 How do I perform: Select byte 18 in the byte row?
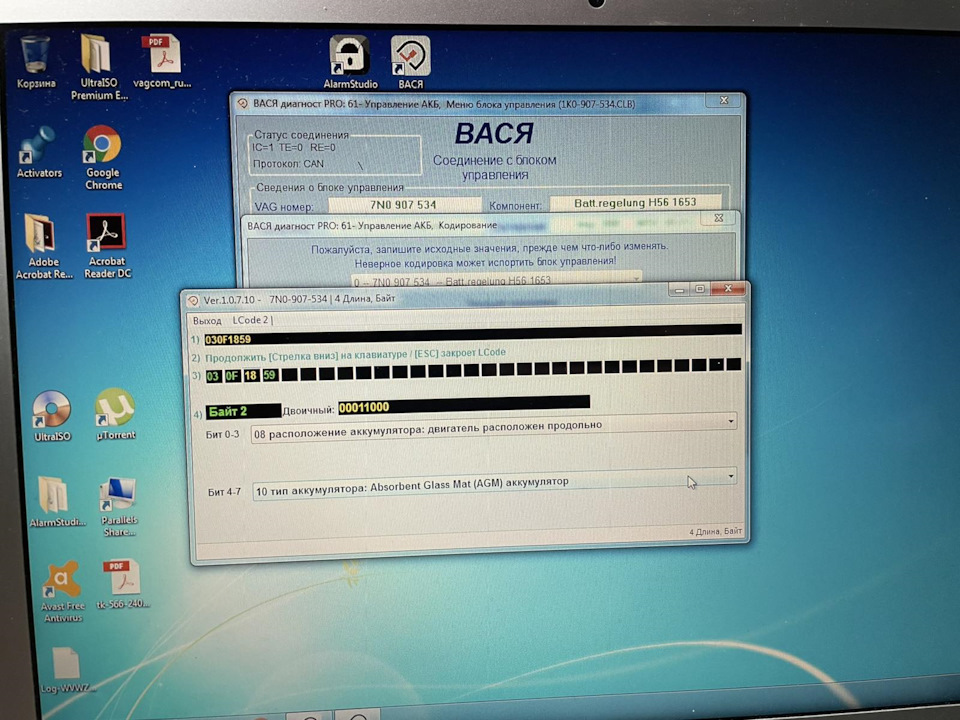pos(250,375)
